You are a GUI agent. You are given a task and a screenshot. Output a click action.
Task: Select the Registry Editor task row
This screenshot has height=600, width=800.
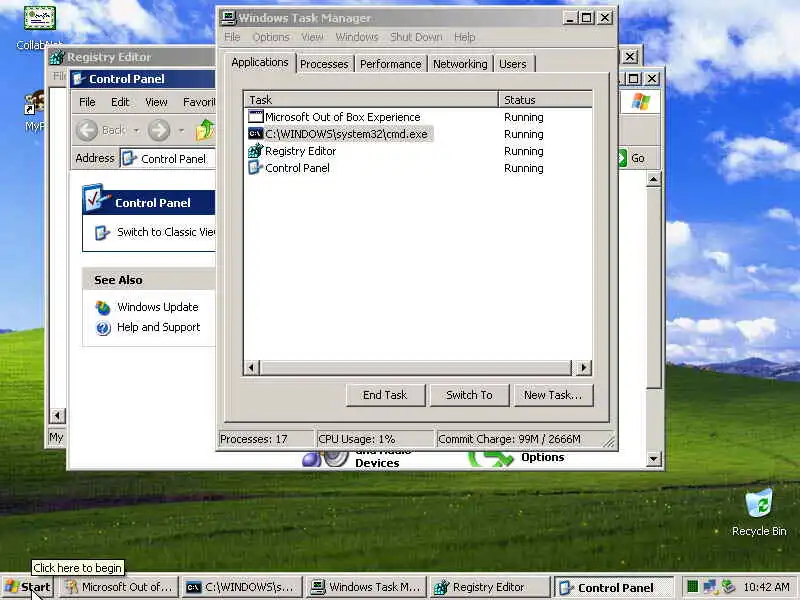(292, 152)
